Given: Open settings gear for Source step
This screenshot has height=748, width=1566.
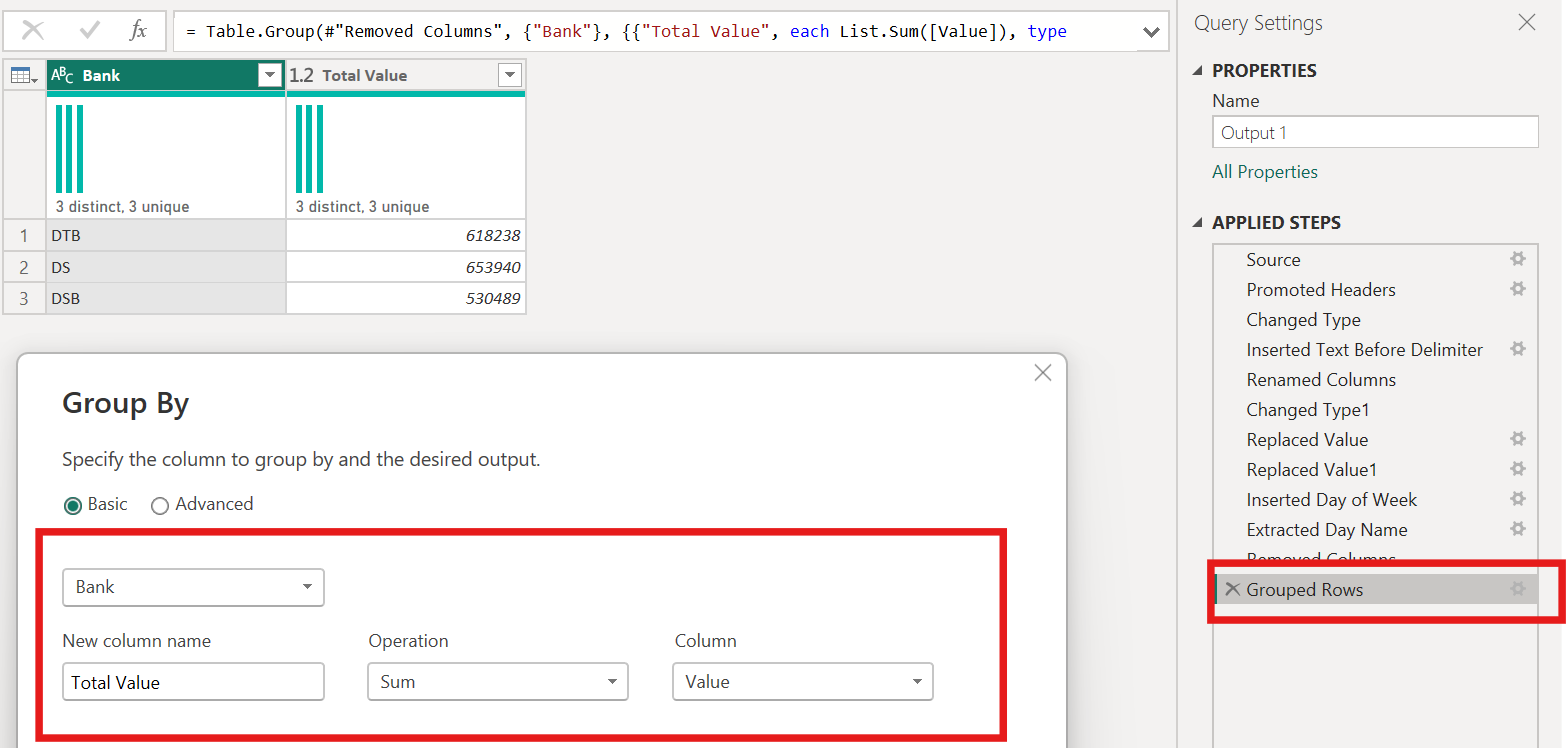Looking at the screenshot, I should pos(1518,259).
